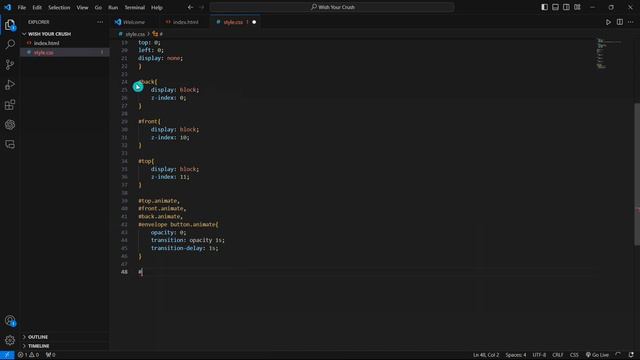Click the Run file play icon
The image size is (640, 360).
(608, 22)
